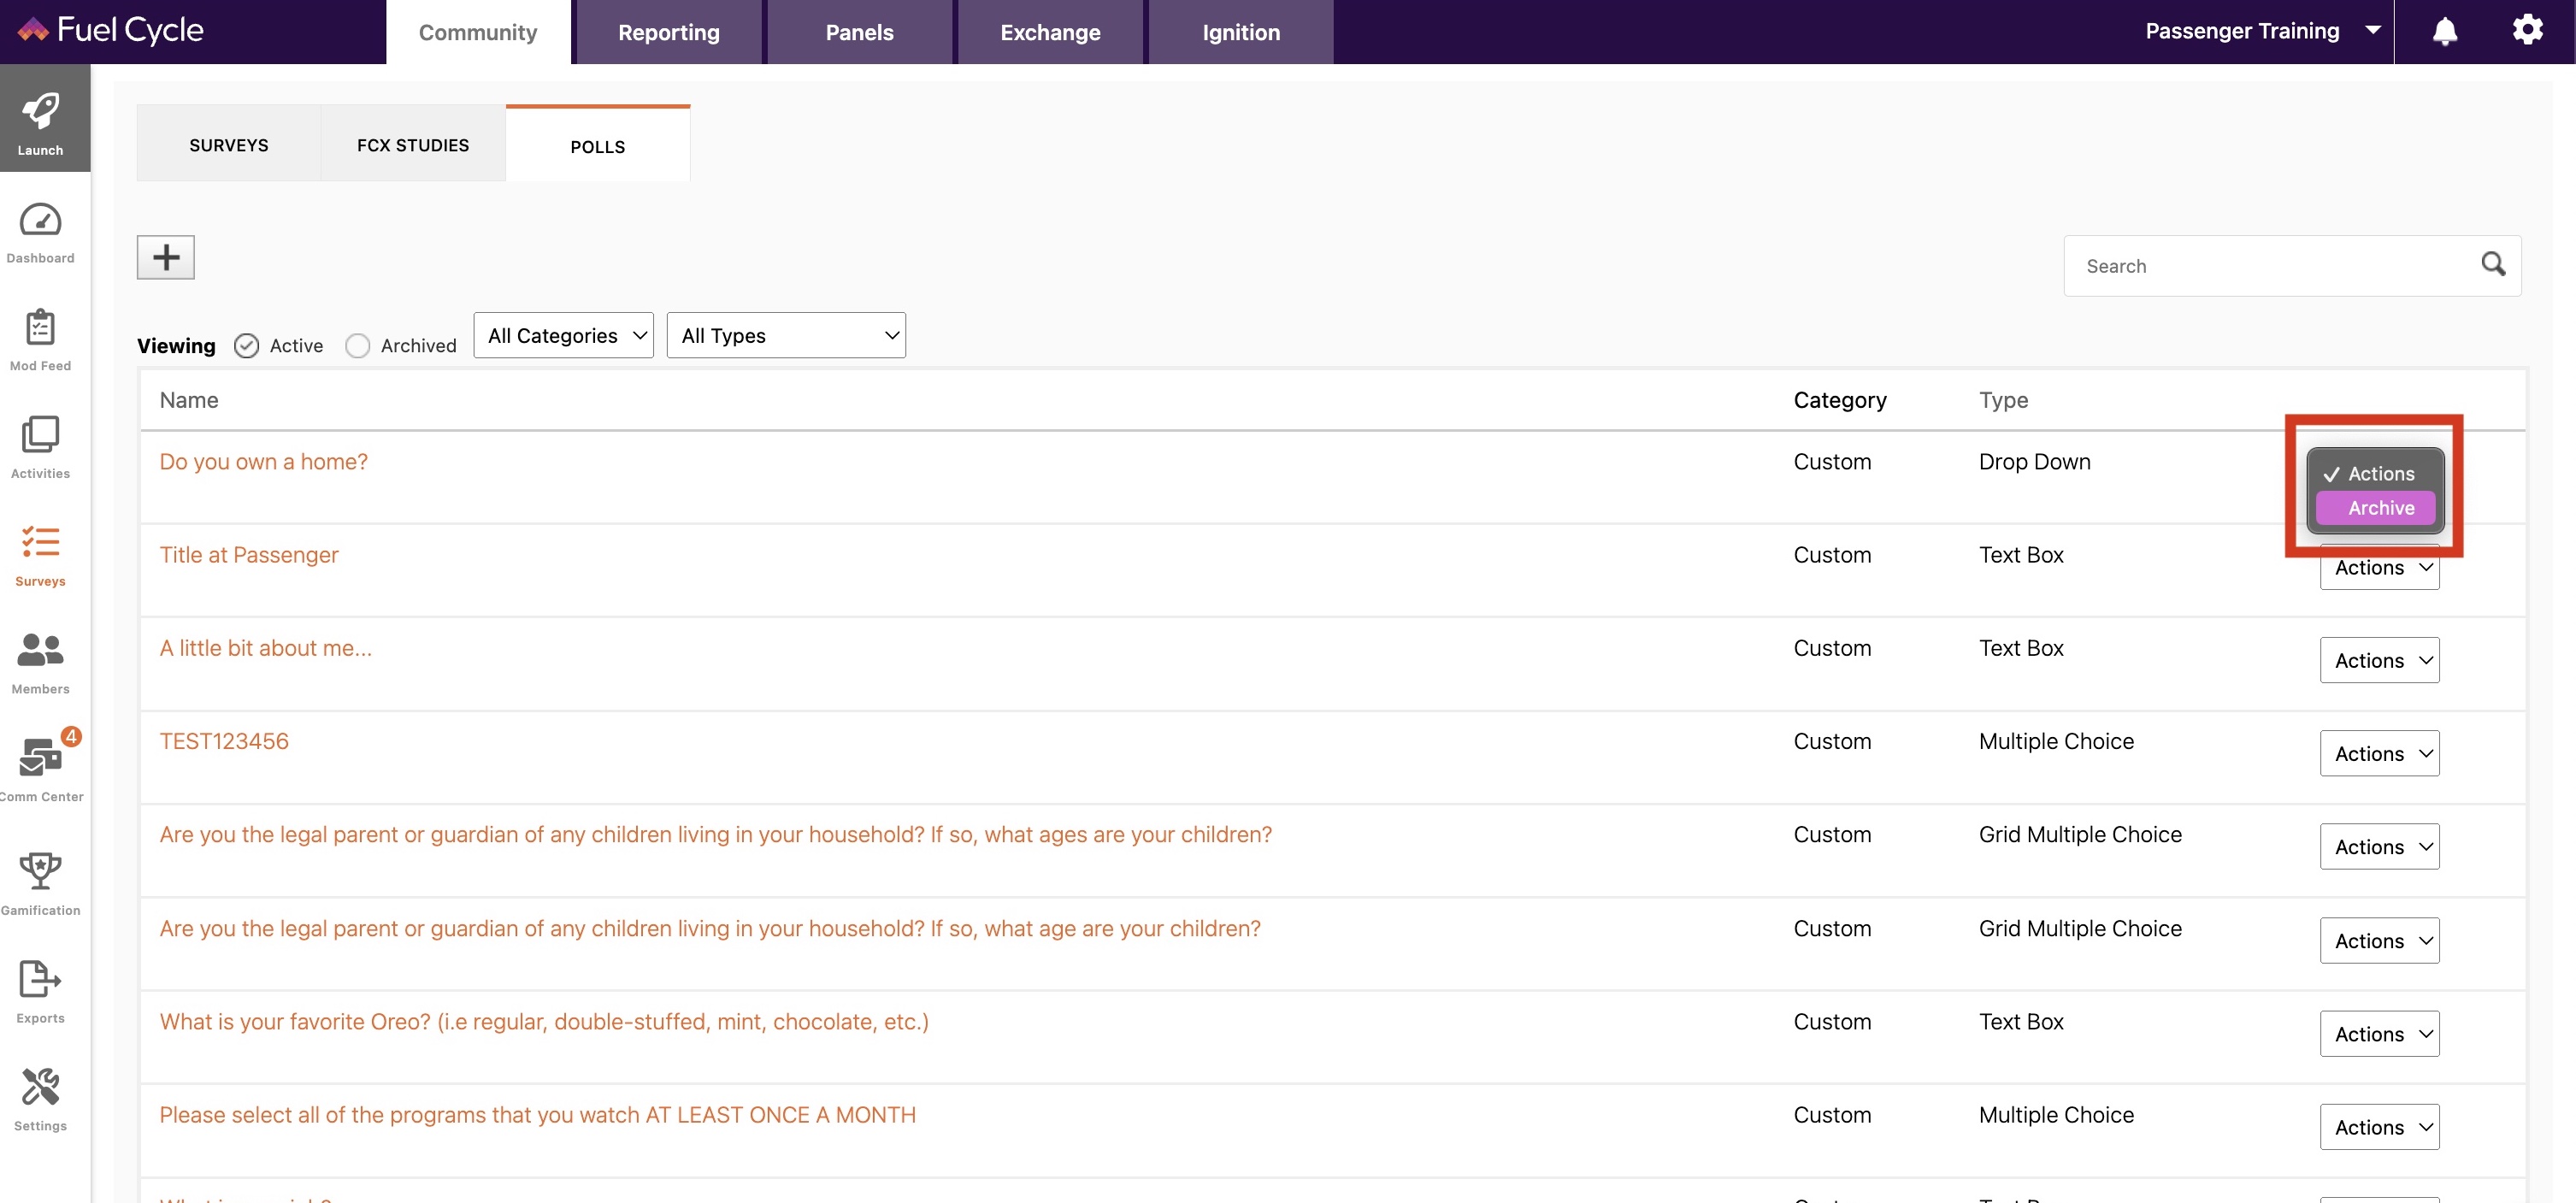Switch to the Reporting tab
The image size is (2576, 1203).
pyautogui.click(x=669, y=32)
